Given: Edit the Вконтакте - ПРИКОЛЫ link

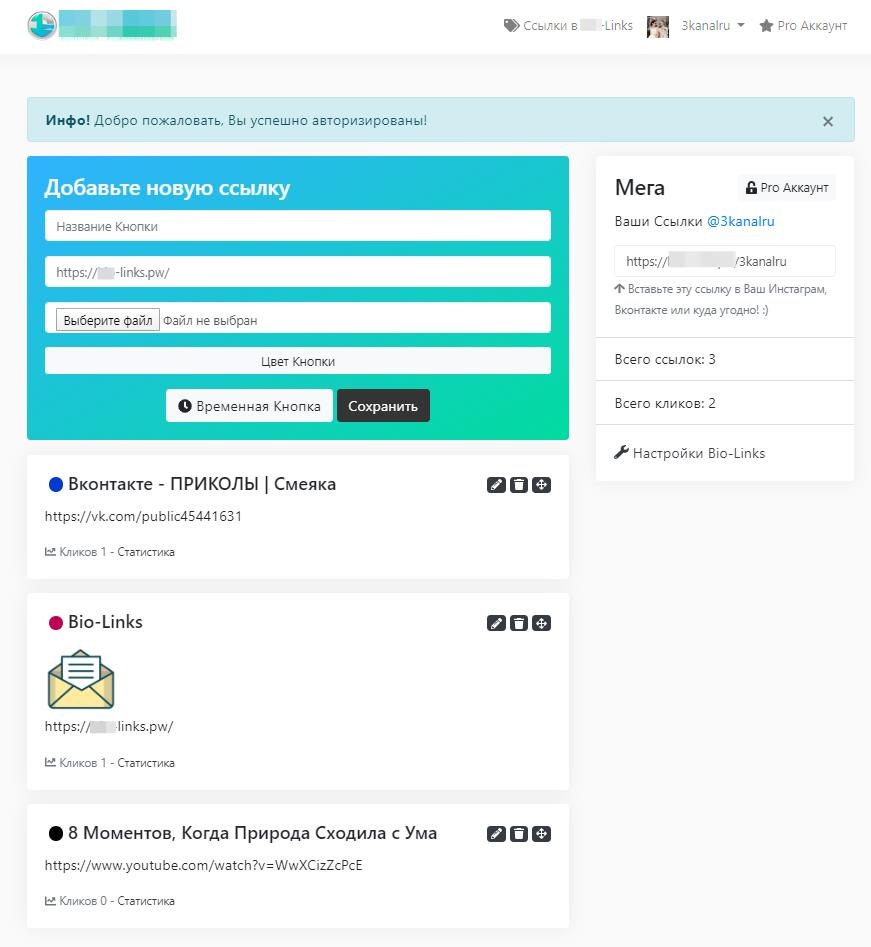Looking at the screenshot, I should point(496,485).
